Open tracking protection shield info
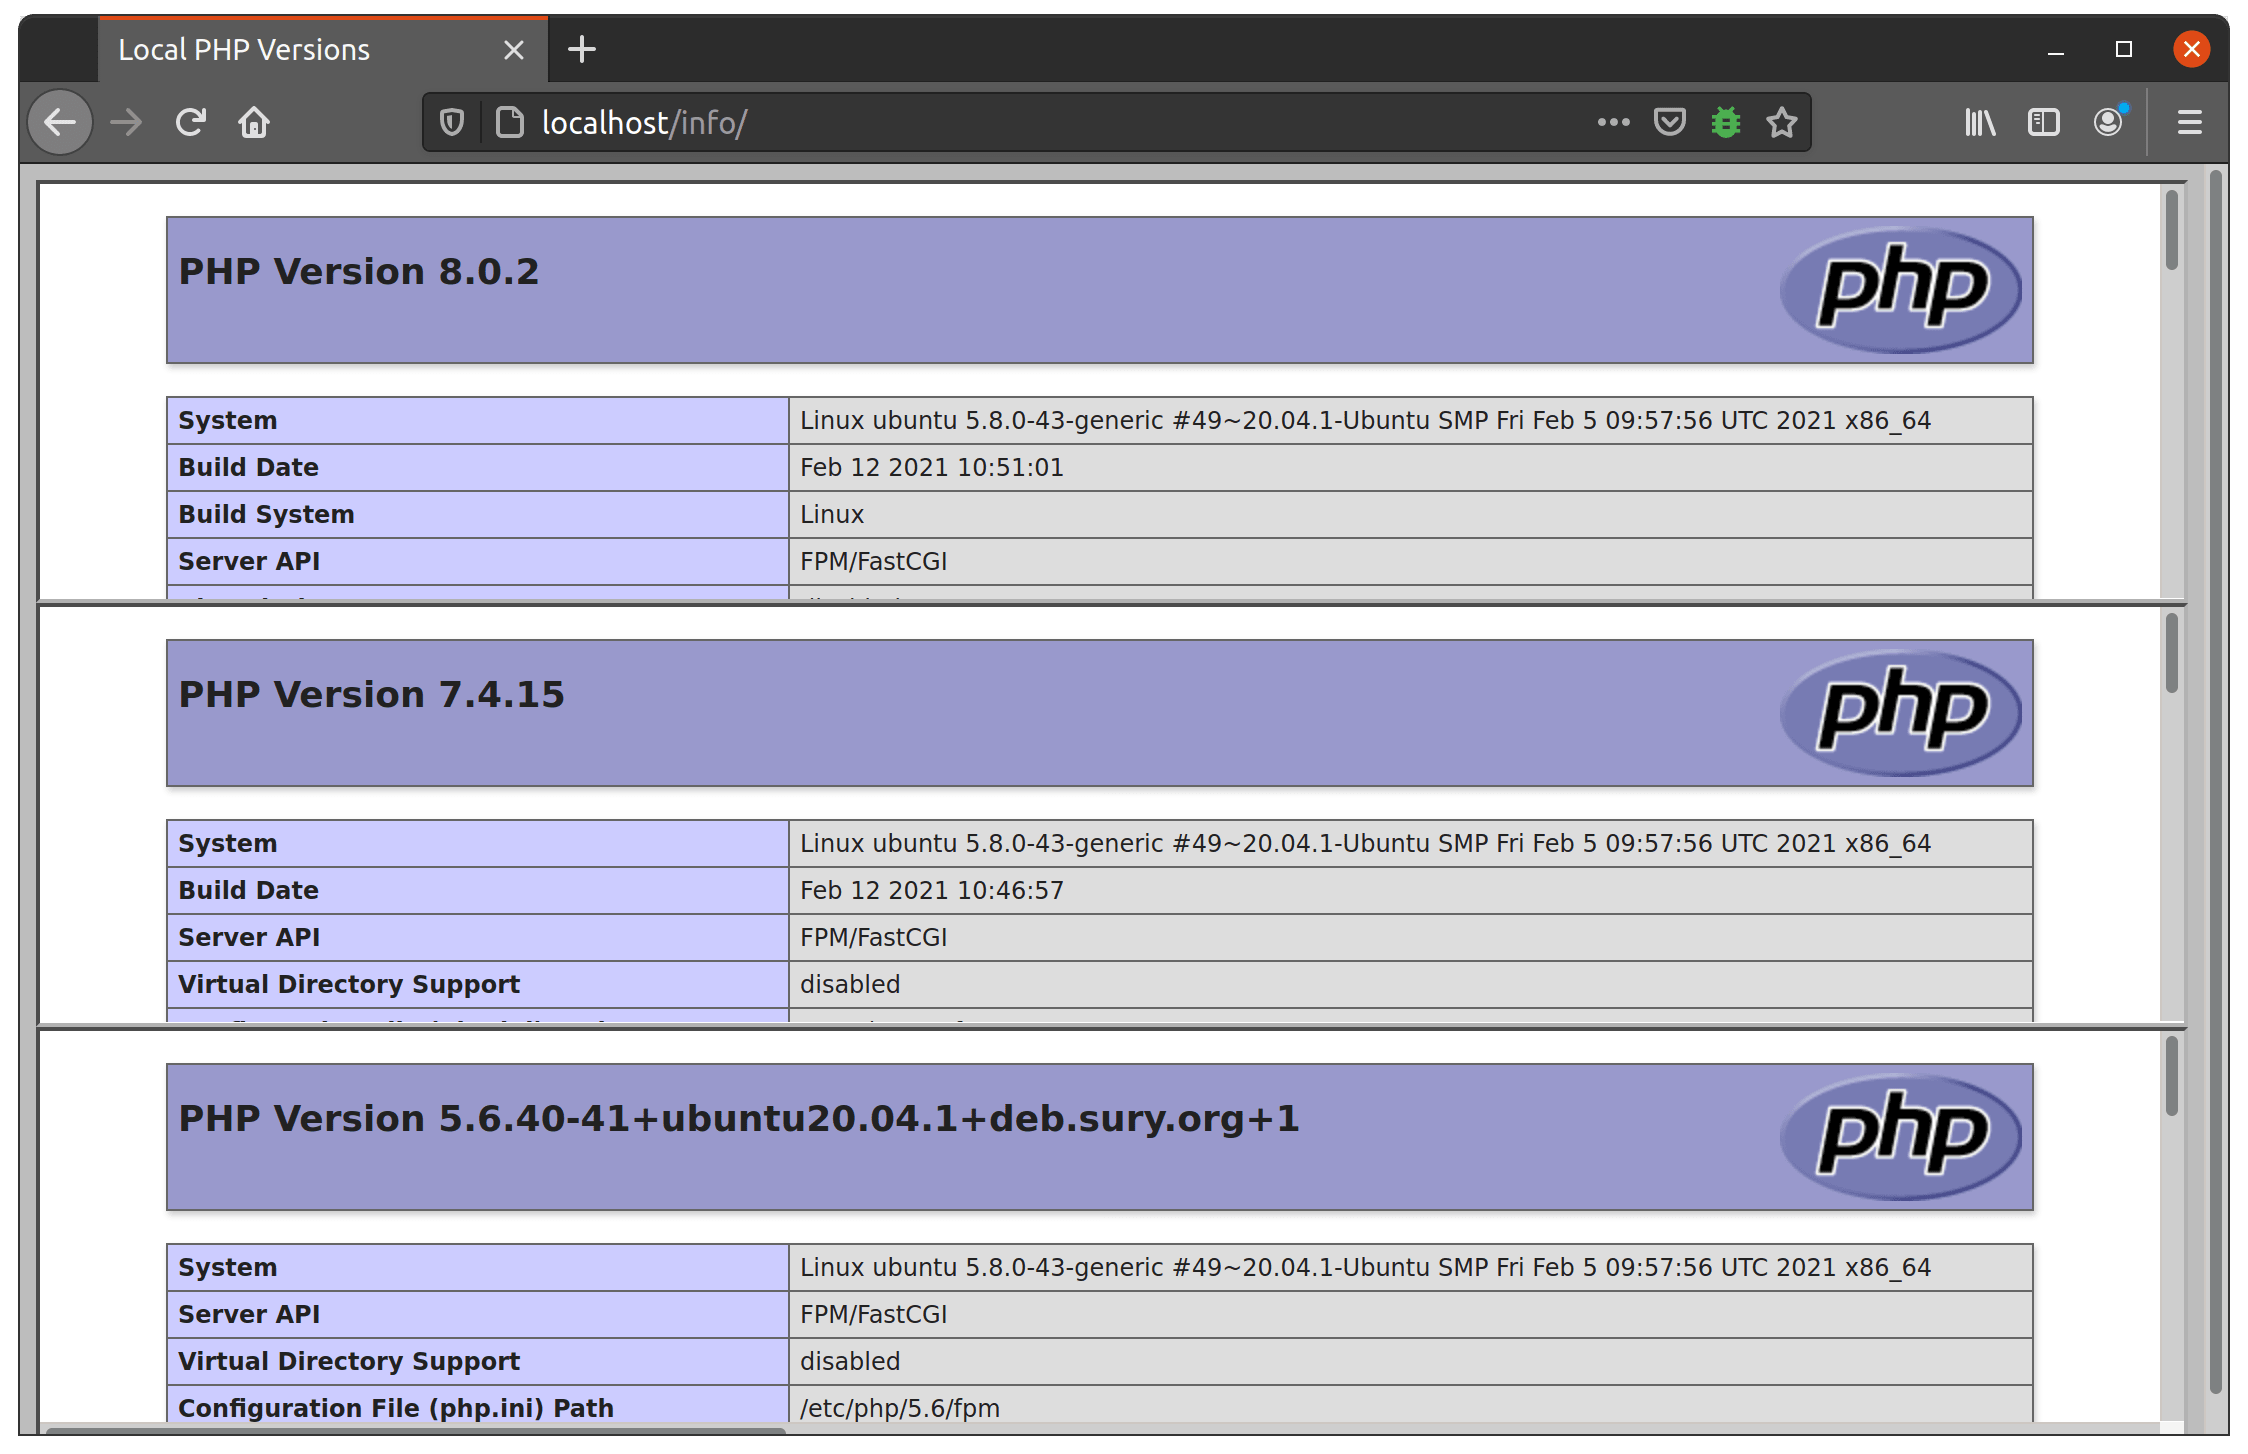This screenshot has height=1454, width=2248. coord(452,122)
